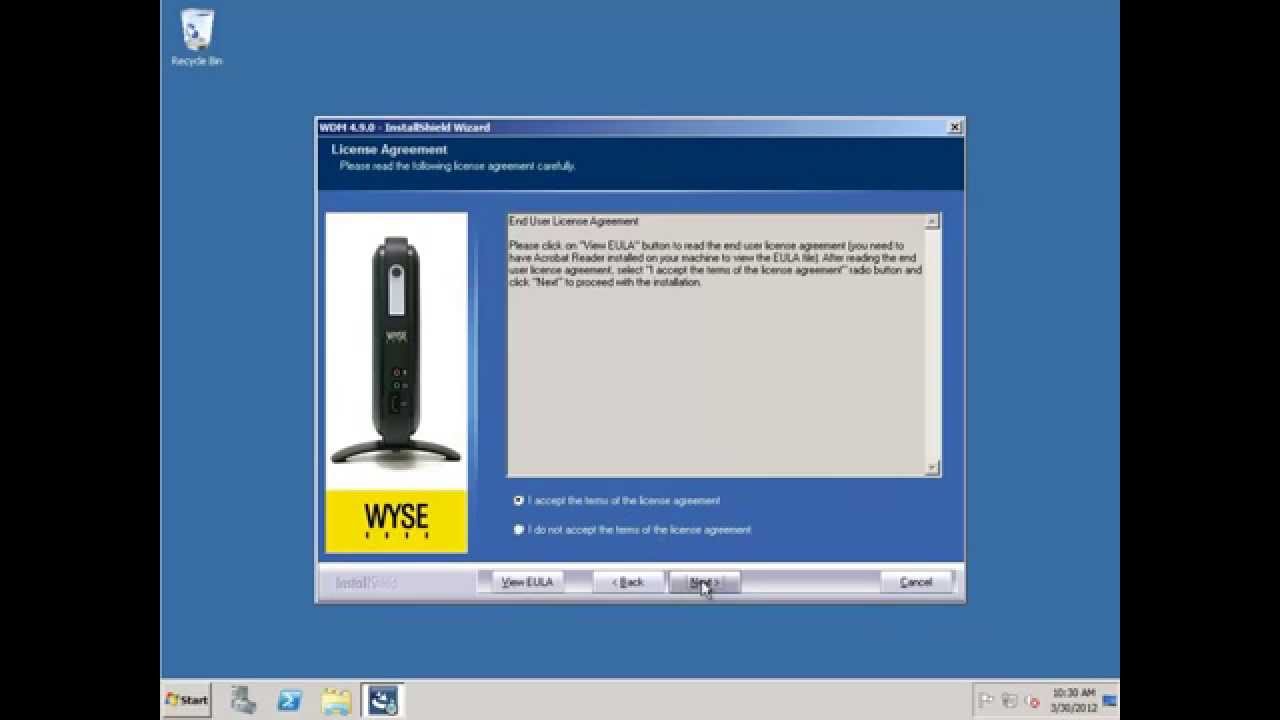This screenshot has width=1280, height=720.
Task: Click the license text scrollbar down arrow
Action: (932, 467)
